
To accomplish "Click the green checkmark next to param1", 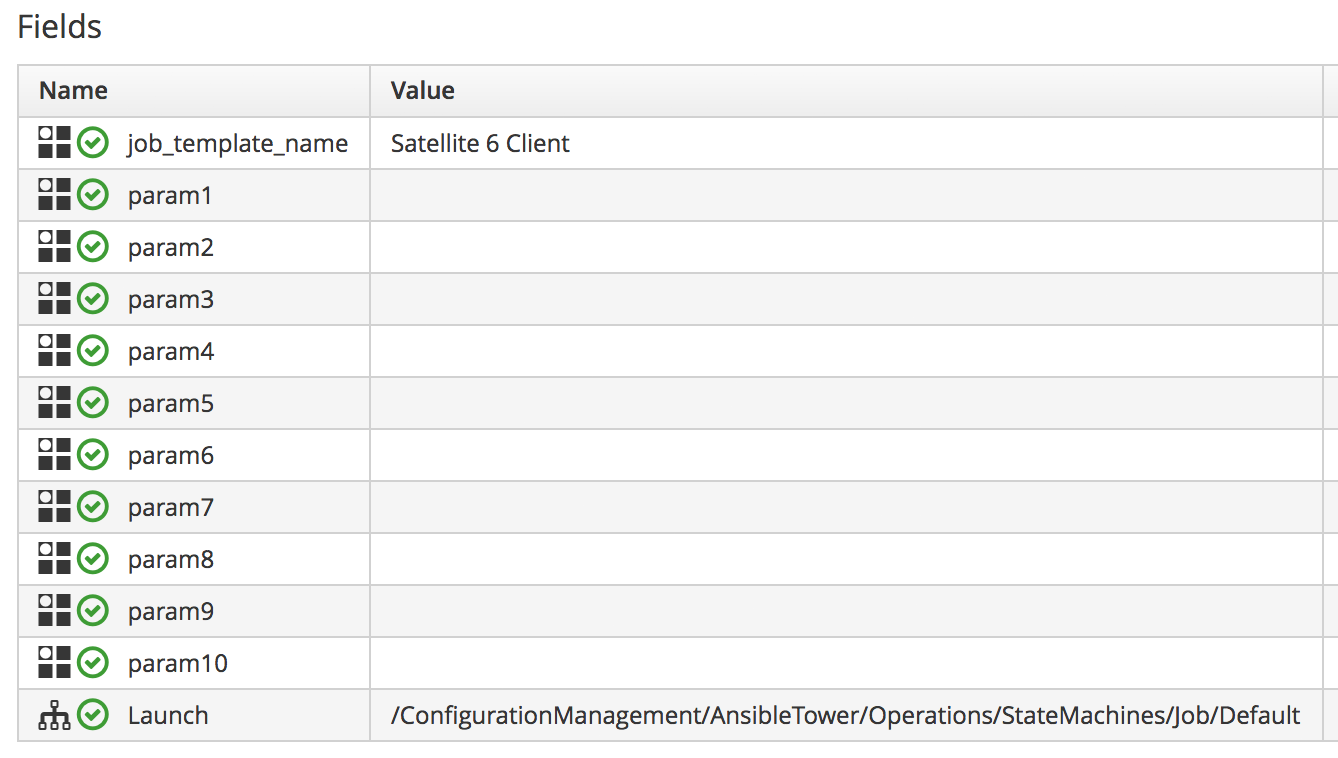I will [x=93, y=195].
